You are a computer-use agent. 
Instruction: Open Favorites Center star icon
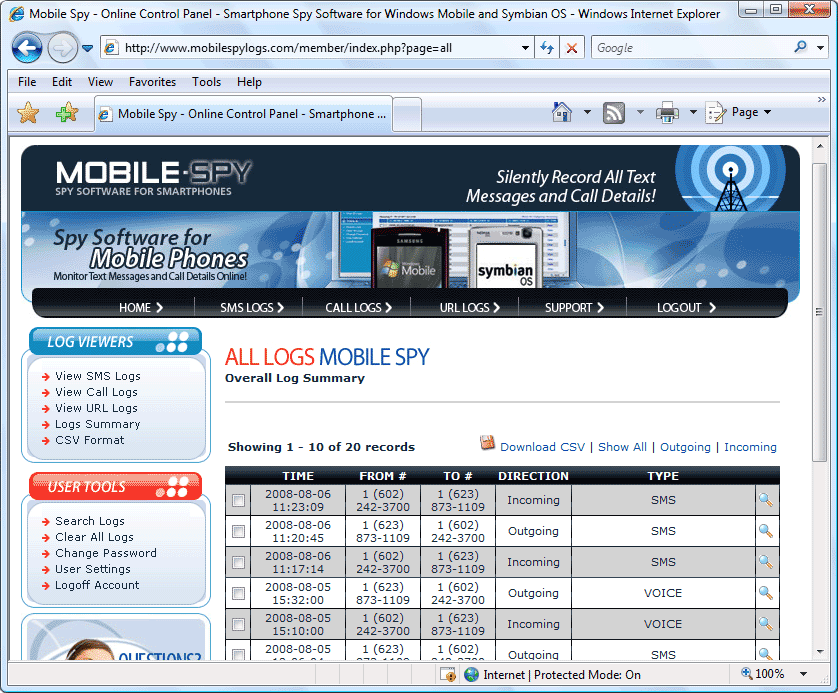[x=28, y=113]
